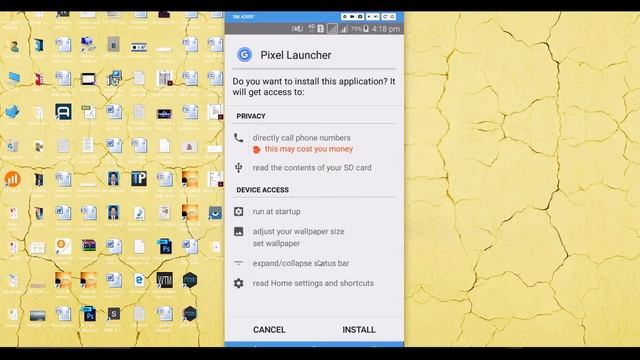Select the hexagon icon in the bottom row
This screenshot has height=360, width=640.
[190, 313]
